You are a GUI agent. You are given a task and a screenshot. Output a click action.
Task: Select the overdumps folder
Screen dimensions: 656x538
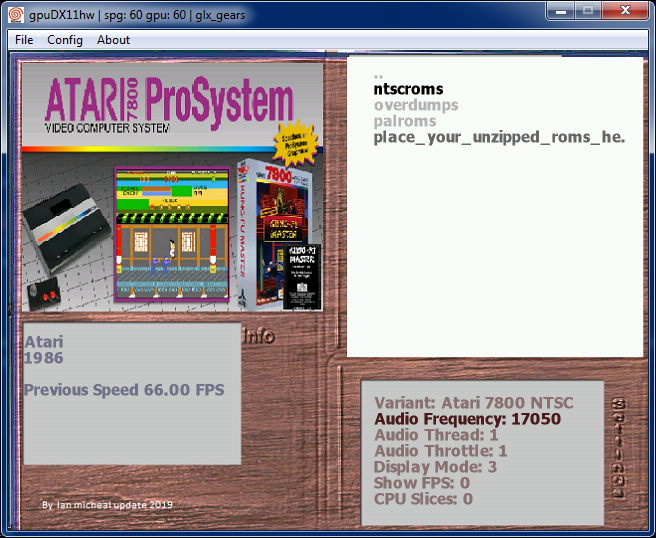pyautogui.click(x=416, y=105)
